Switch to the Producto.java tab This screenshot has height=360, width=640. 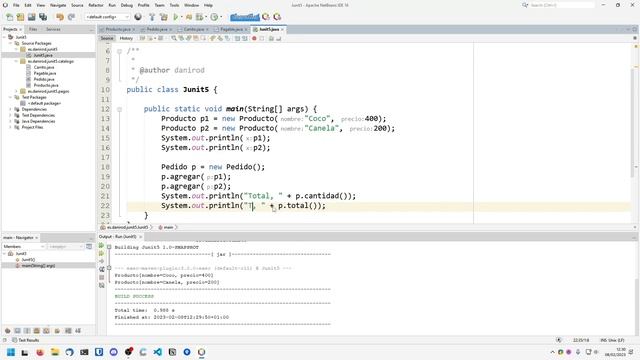[x=118, y=29]
